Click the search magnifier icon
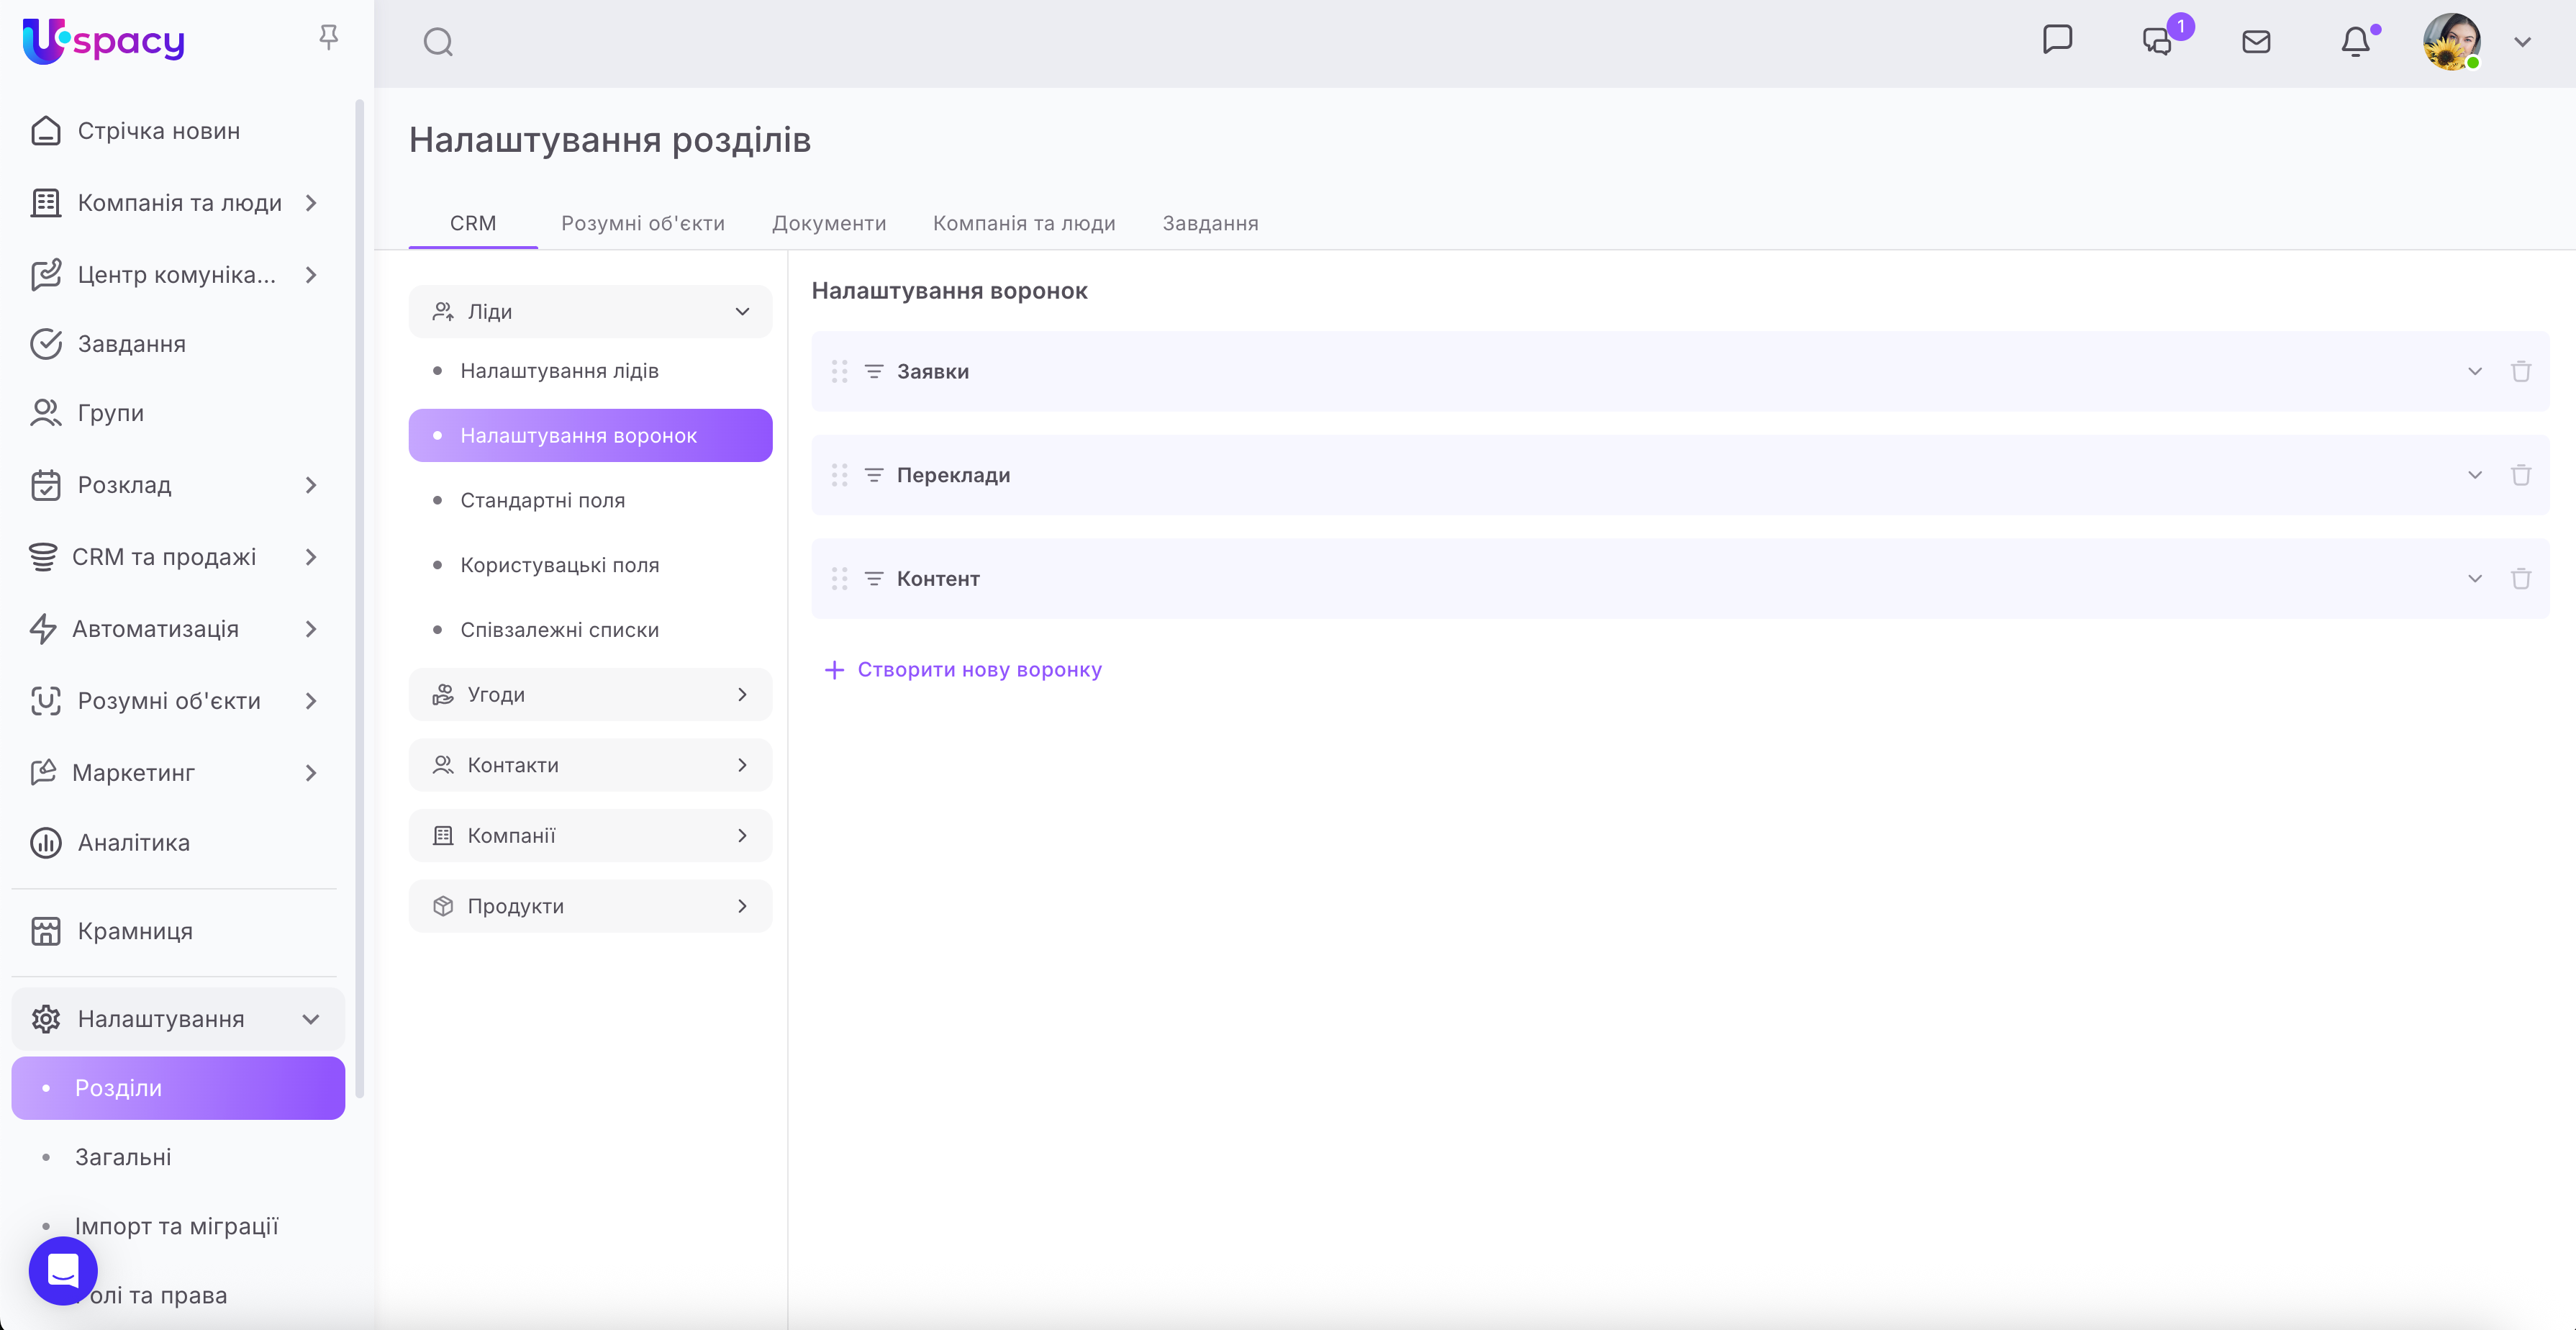Screen dimensions: 2576x1330 coord(438,42)
